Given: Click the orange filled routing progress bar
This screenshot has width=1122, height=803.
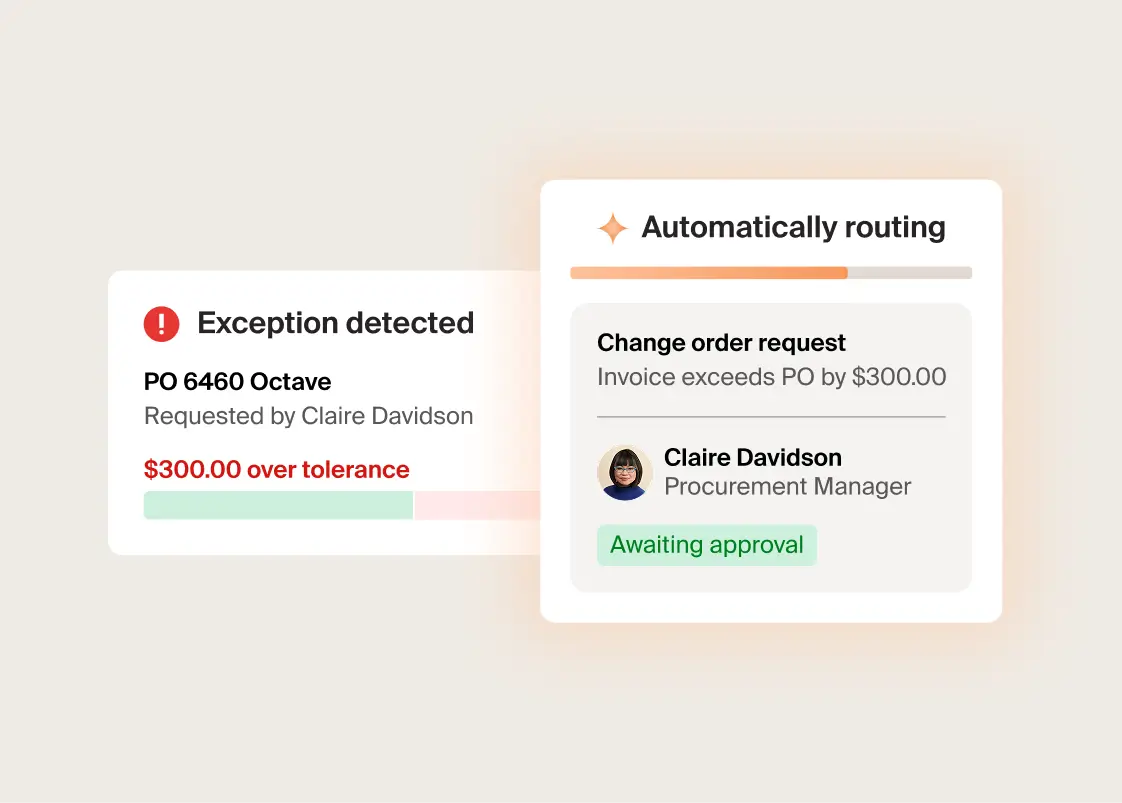Looking at the screenshot, I should 708,273.
